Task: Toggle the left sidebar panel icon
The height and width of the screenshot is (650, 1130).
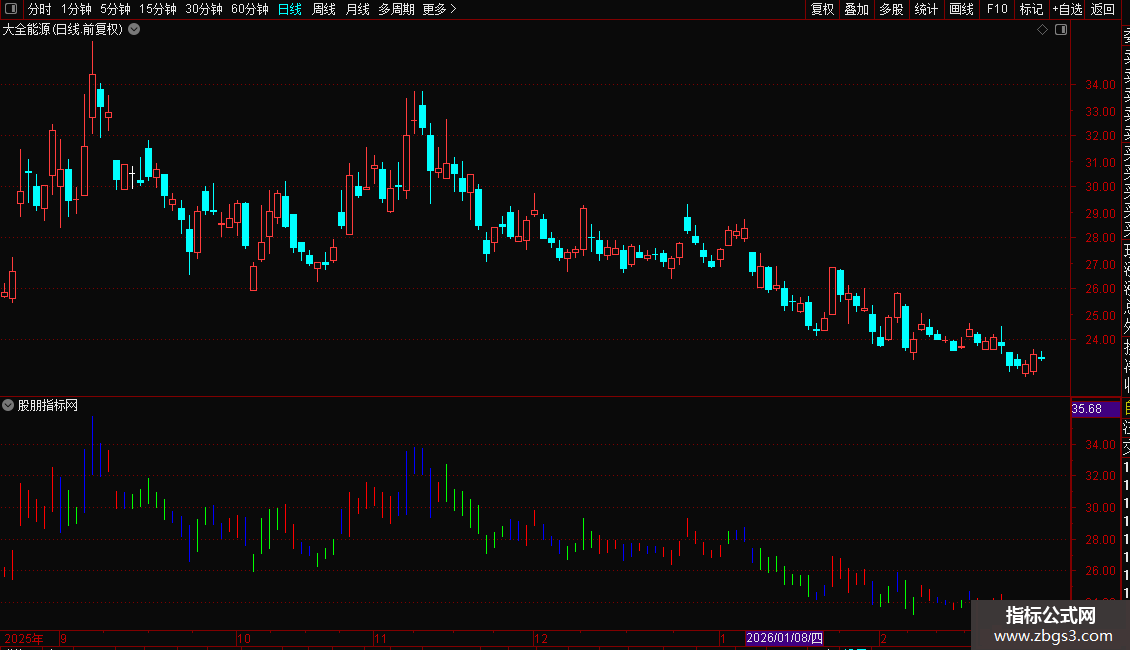Action: point(11,9)
